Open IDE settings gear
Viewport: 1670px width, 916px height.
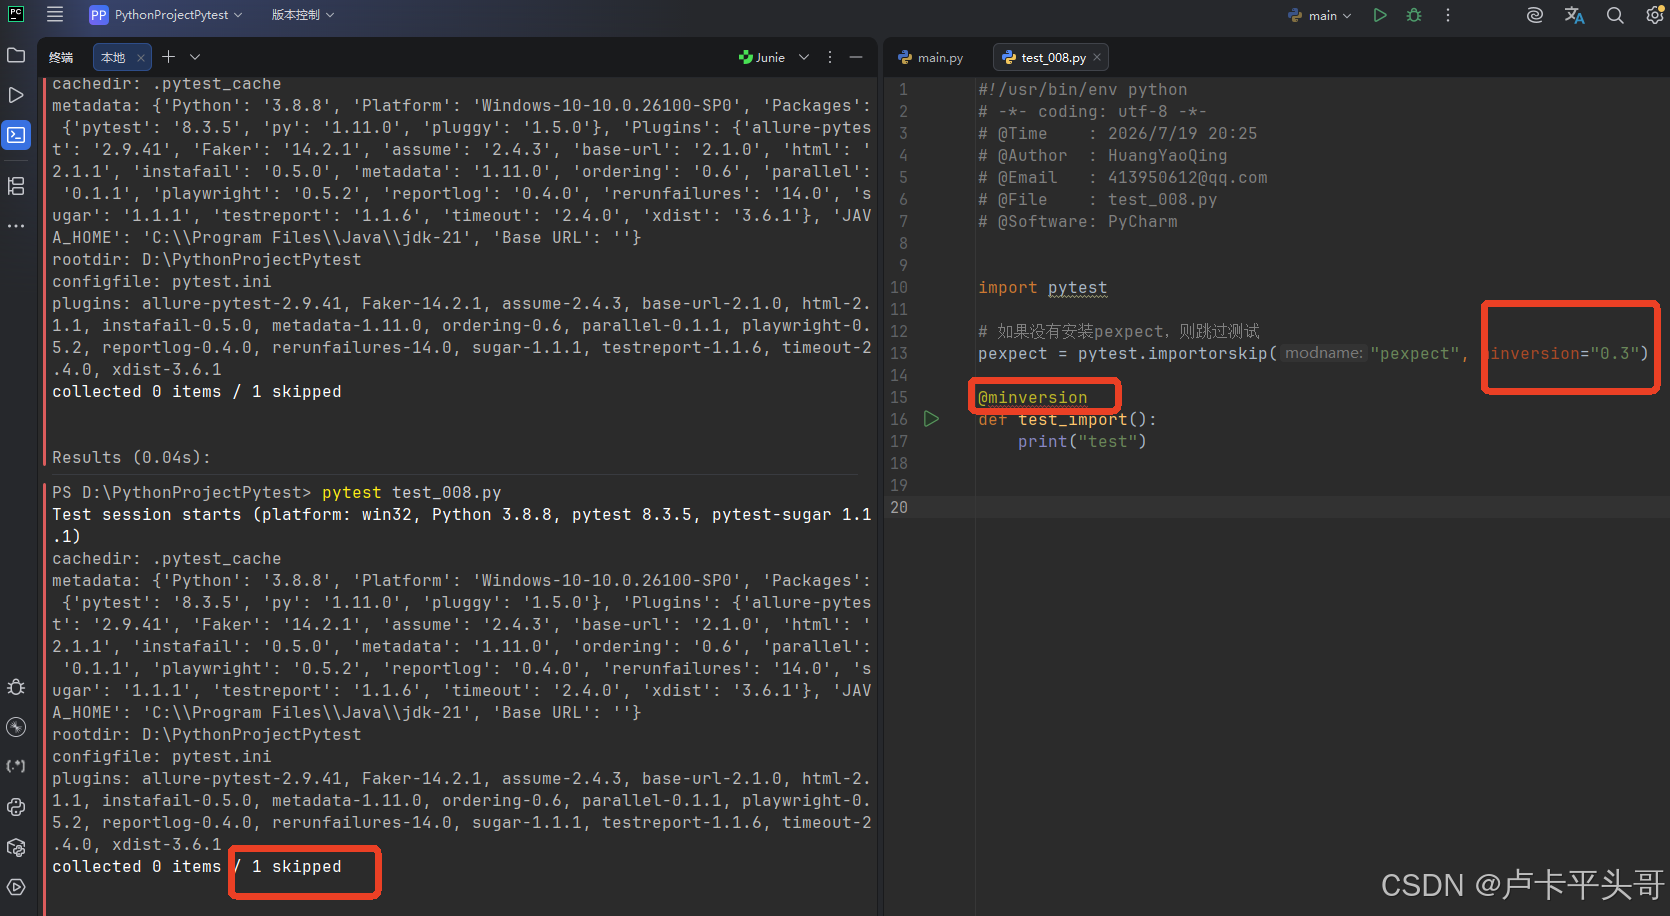(1654, 15)
